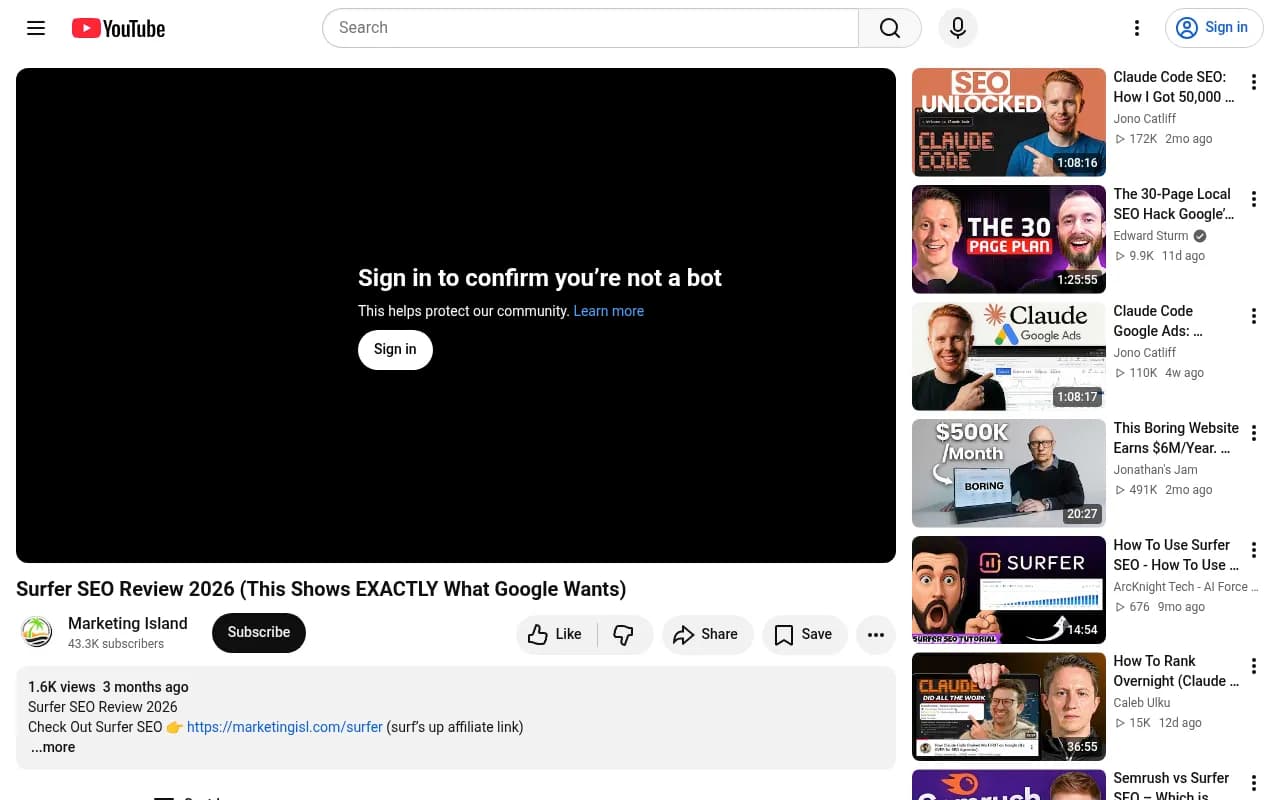Click channel name Edward Sturm
The image size is (1280, 800).
pyautogui.click(x=1151, y=236)
